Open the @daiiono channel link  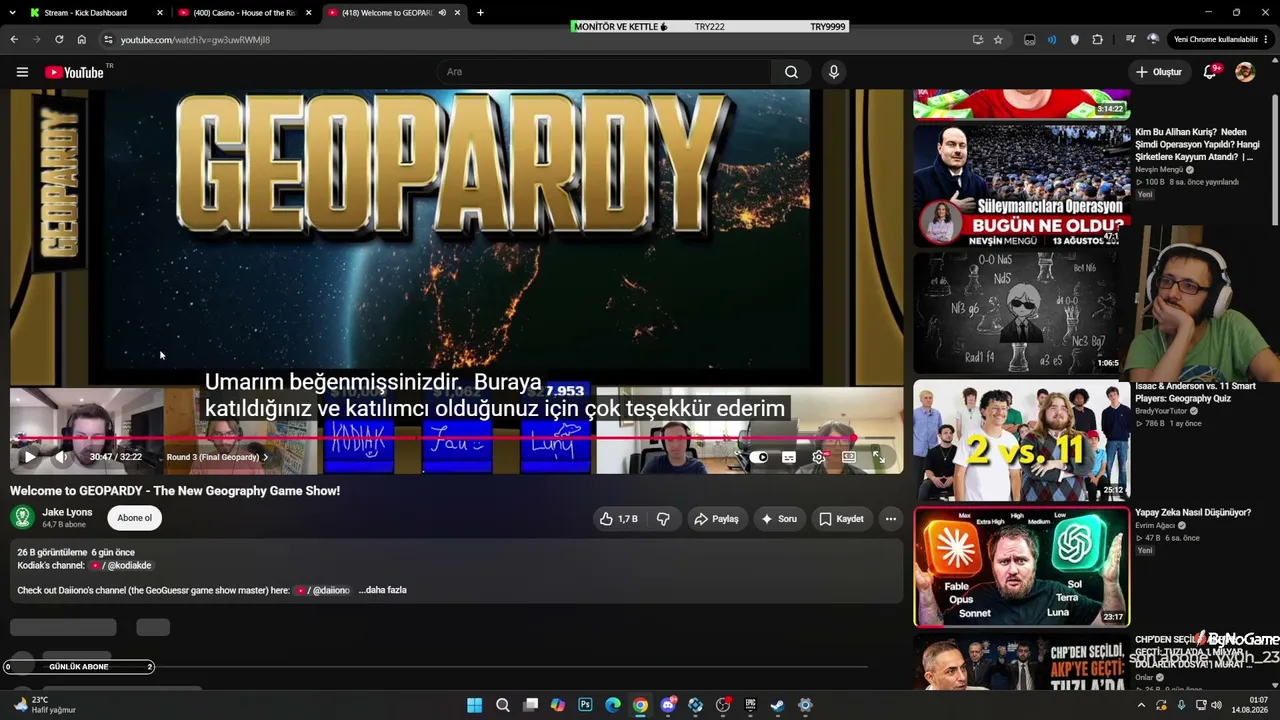point(324,590)
